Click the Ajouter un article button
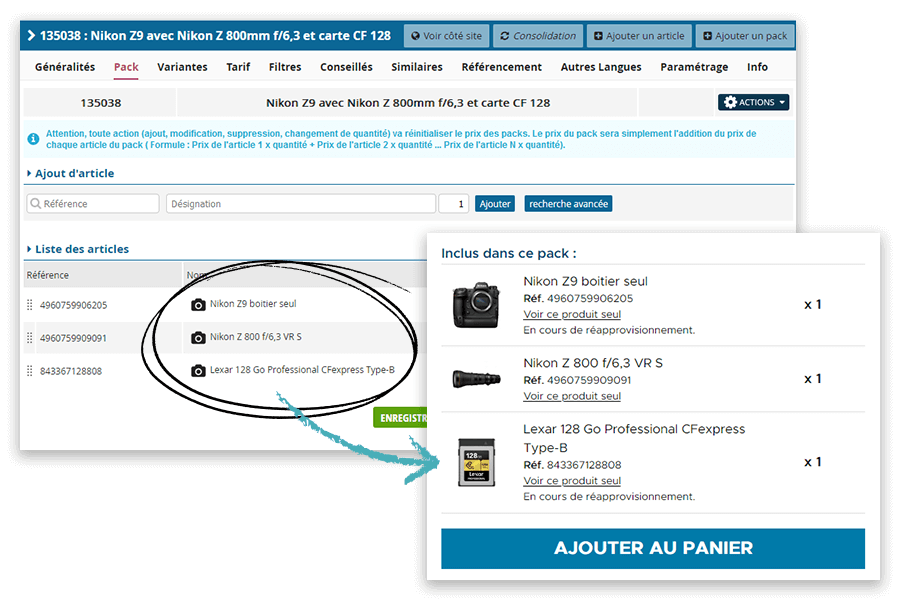The height and width of the screenshot is (600, 900). (639, 36)
